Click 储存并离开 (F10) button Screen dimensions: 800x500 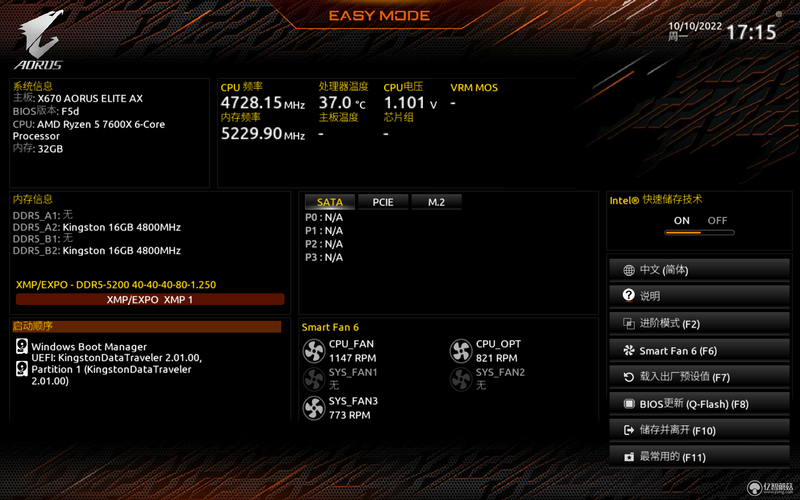tap(699, 431)
